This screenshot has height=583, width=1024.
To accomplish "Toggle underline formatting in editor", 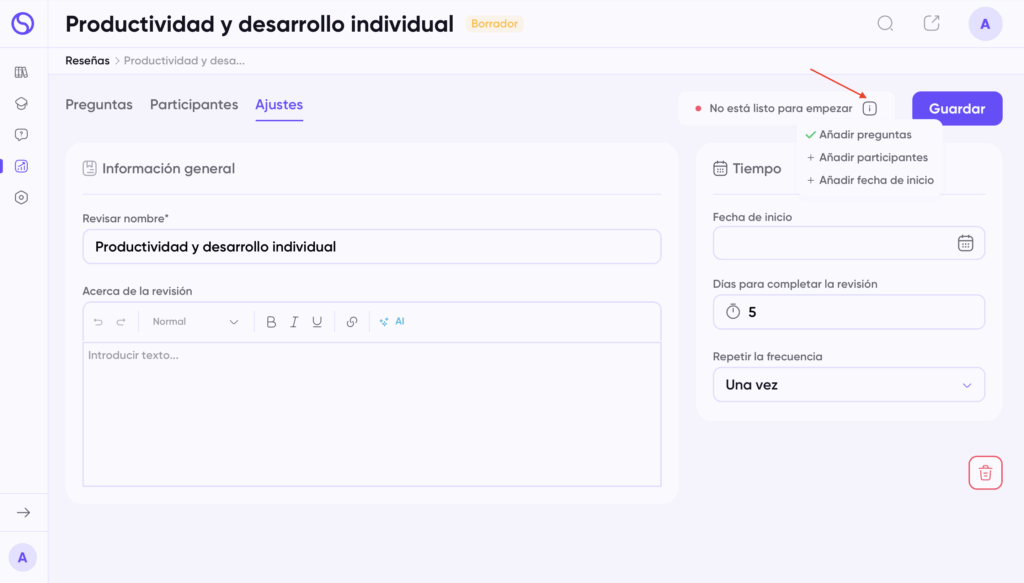I will click(x=317, y=322).
